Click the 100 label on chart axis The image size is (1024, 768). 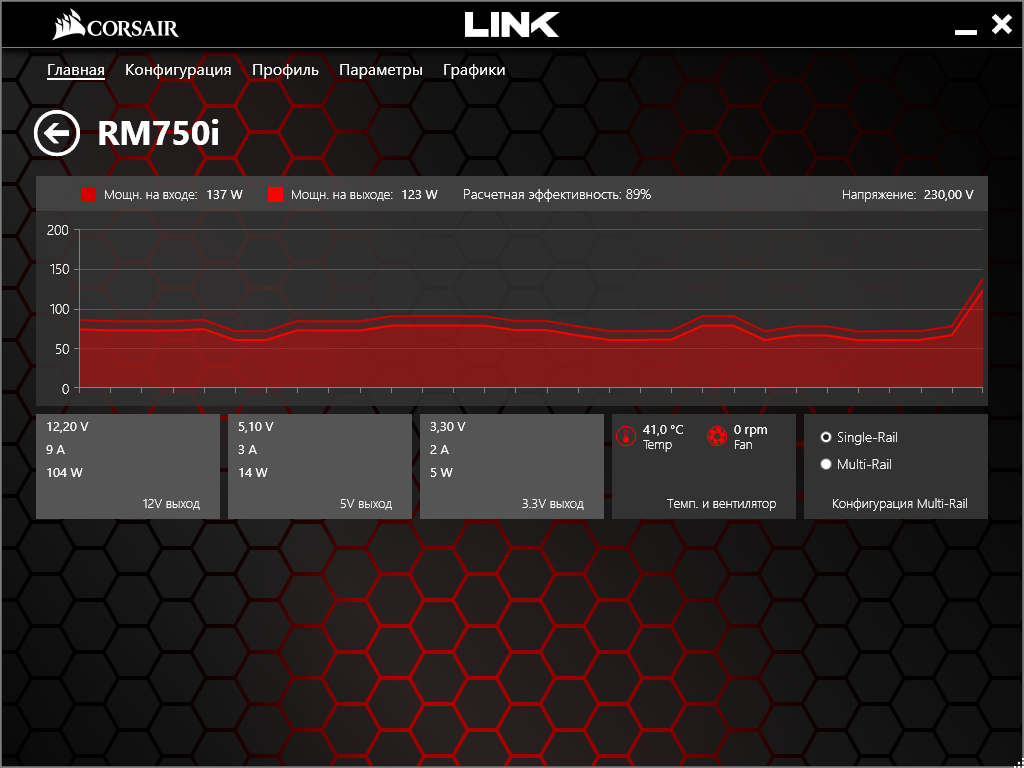(58, 310)
